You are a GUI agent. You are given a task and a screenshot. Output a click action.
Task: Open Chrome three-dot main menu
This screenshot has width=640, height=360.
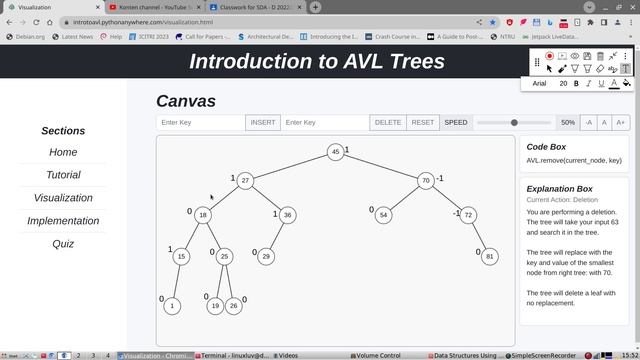click(631, 22)
